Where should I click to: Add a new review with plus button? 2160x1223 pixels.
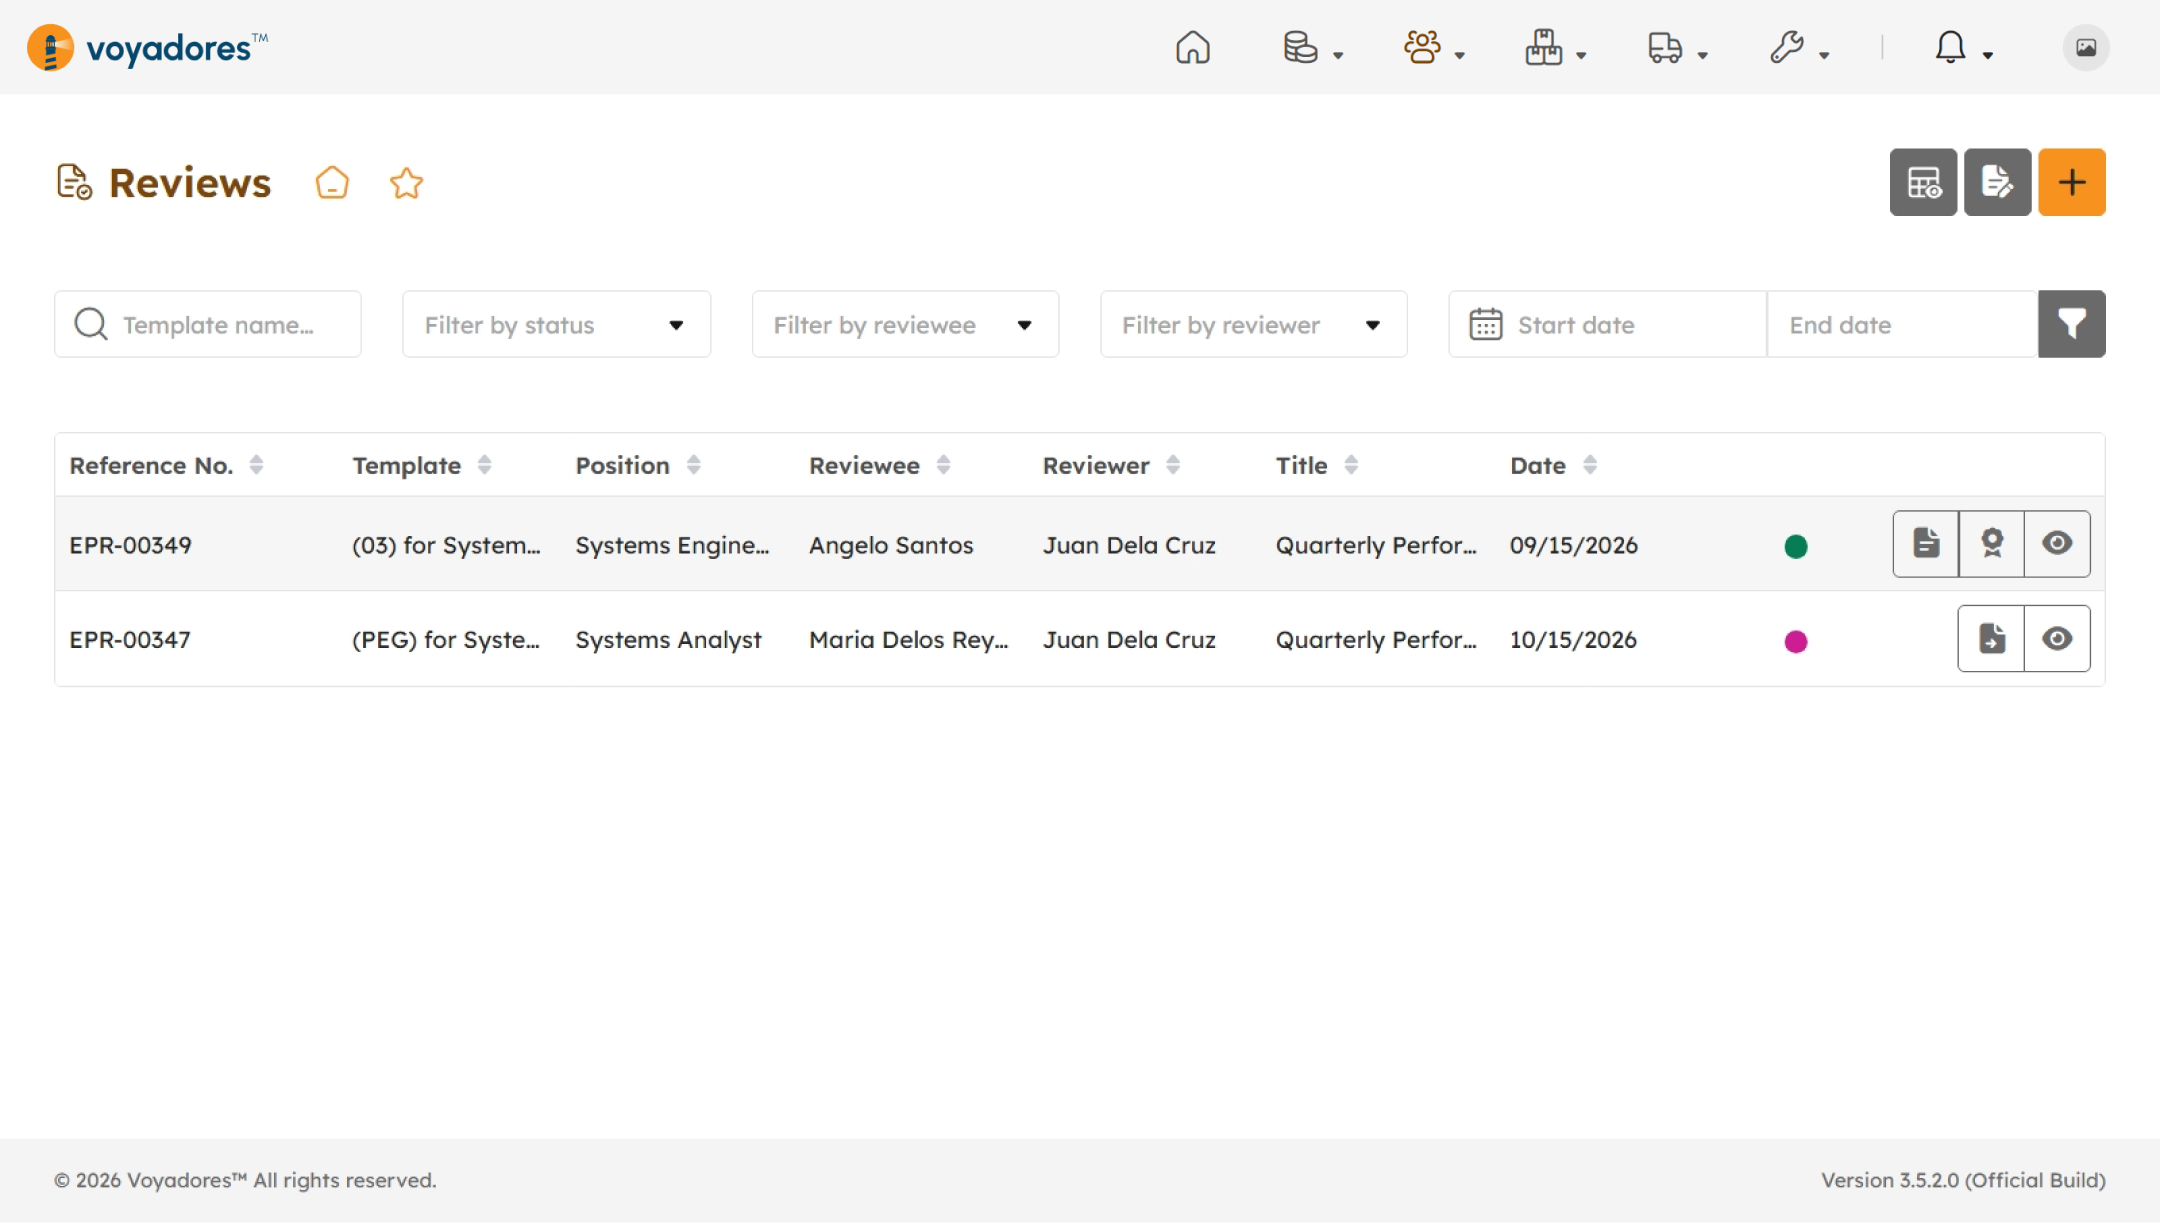2072,182
